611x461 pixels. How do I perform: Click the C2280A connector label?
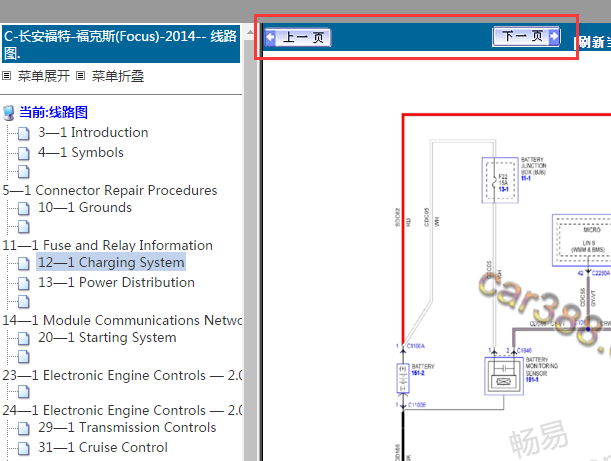coord(601,273)
